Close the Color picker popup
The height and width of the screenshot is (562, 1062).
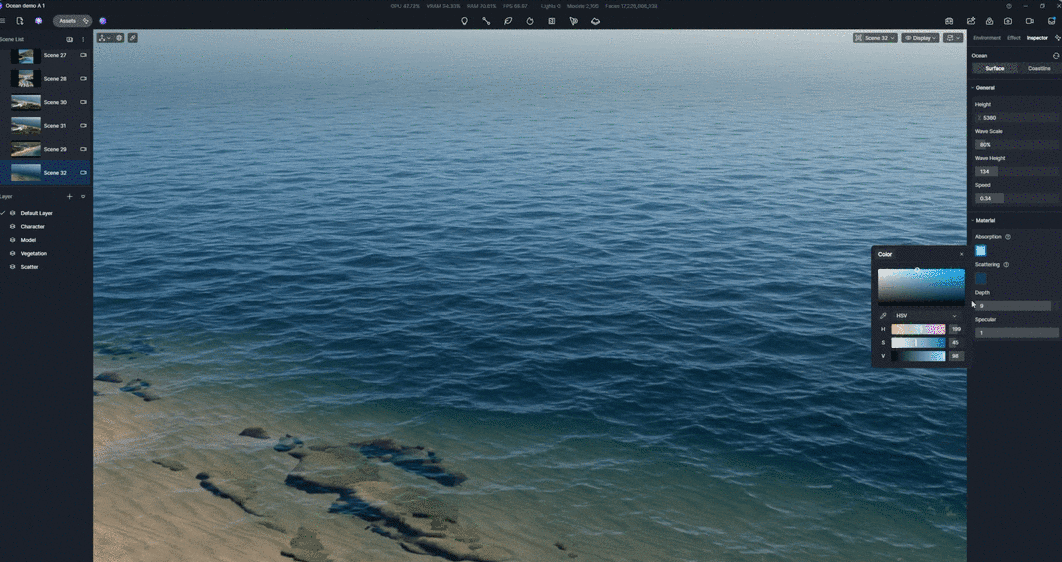pos(961,254)
